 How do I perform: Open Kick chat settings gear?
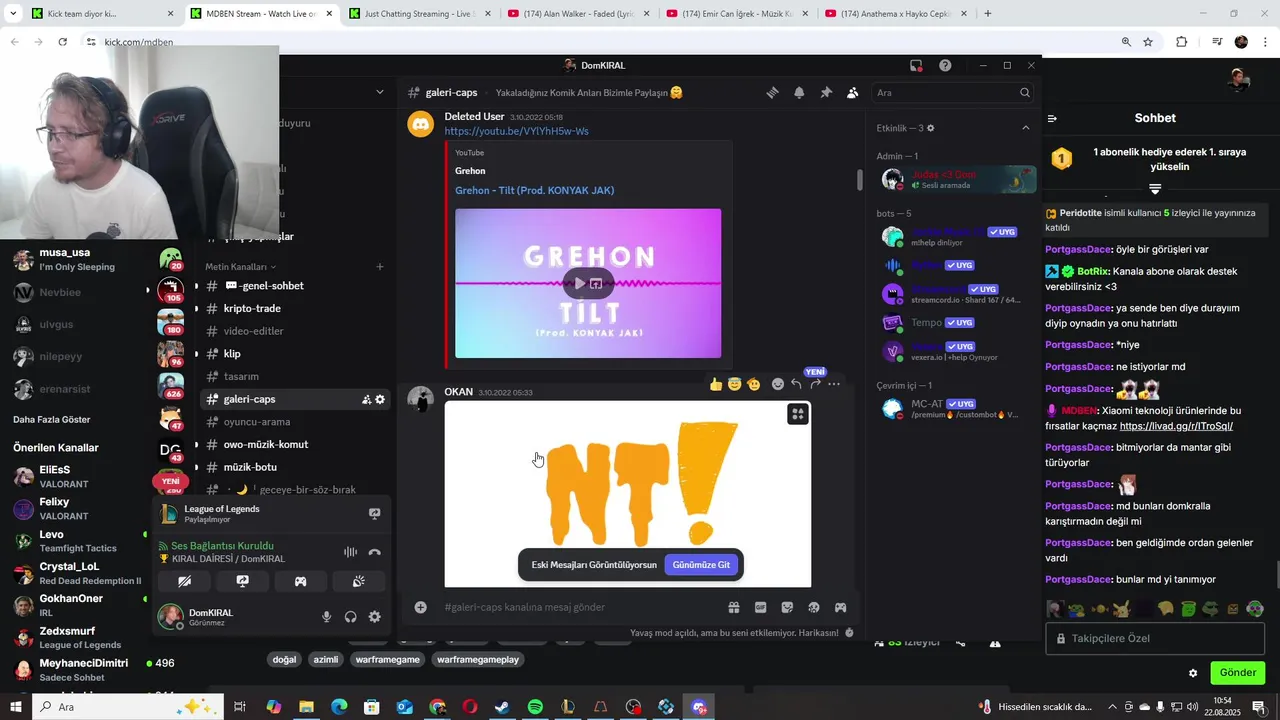[1192, 673]
